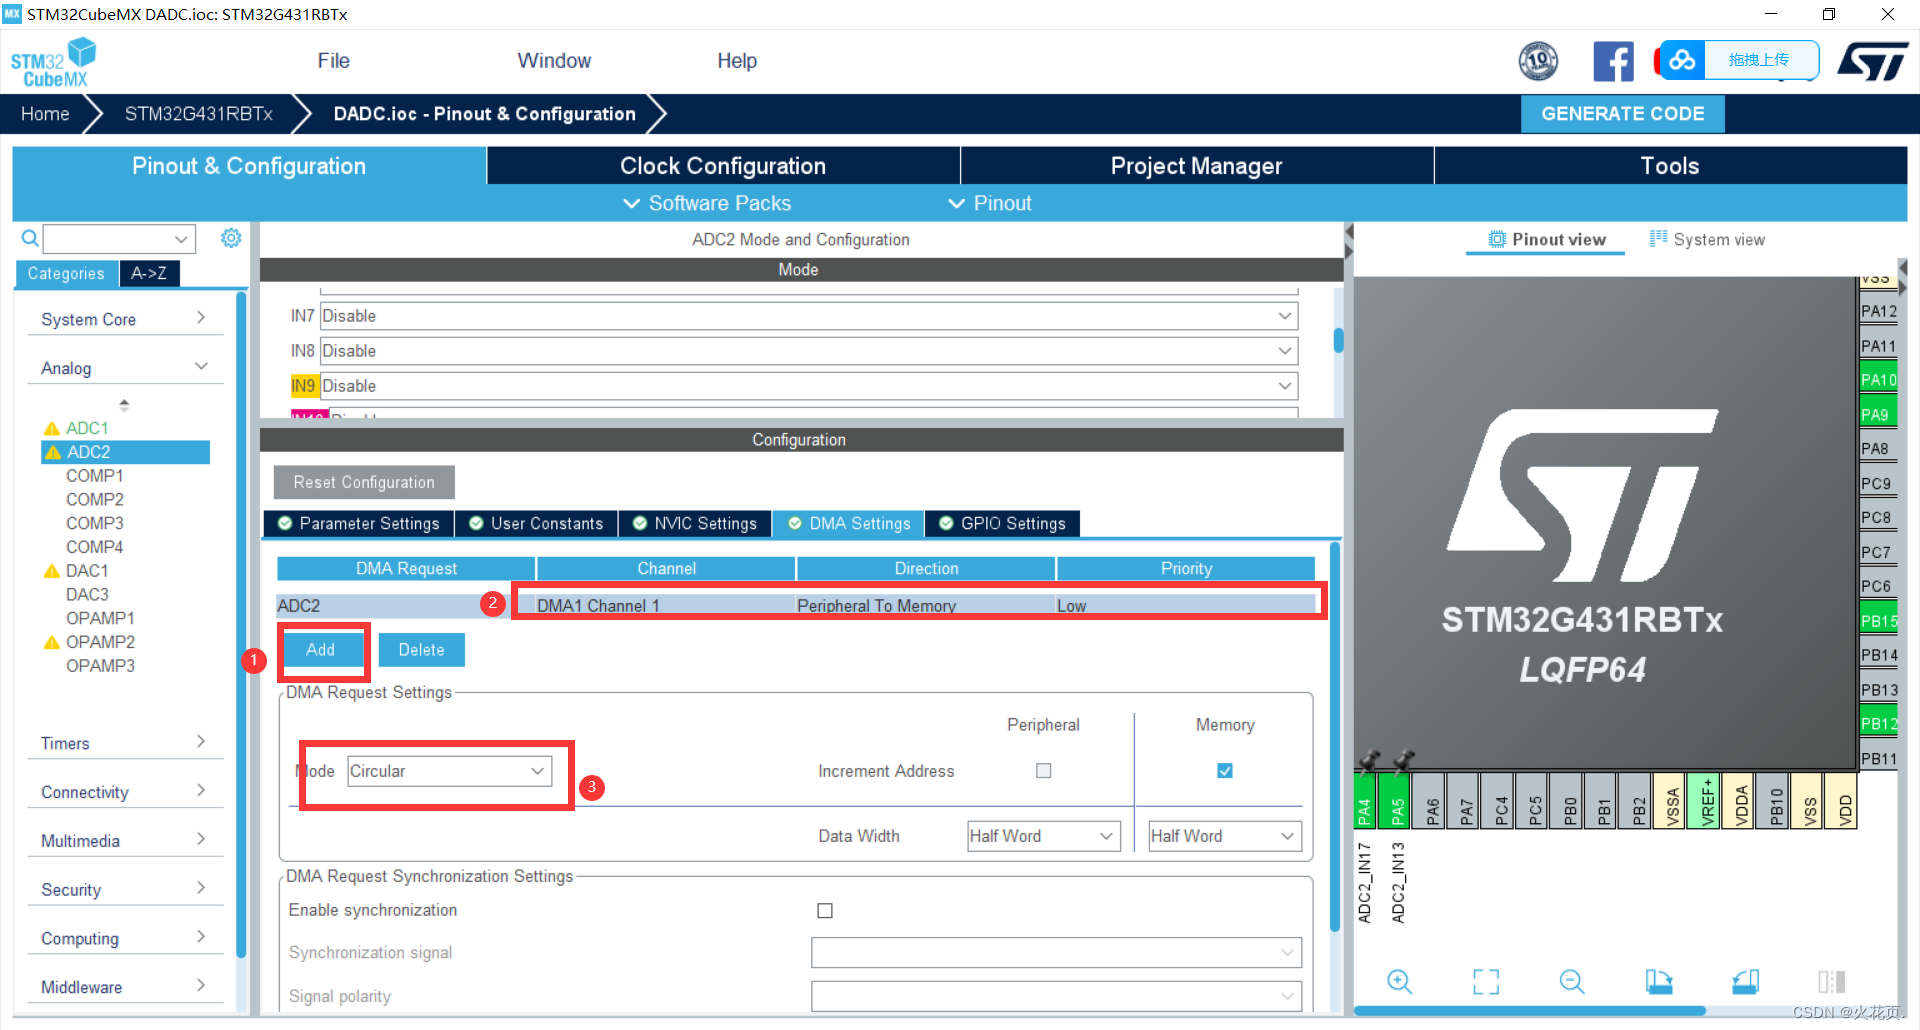Open the Window menu

click(x=554, y=61)
